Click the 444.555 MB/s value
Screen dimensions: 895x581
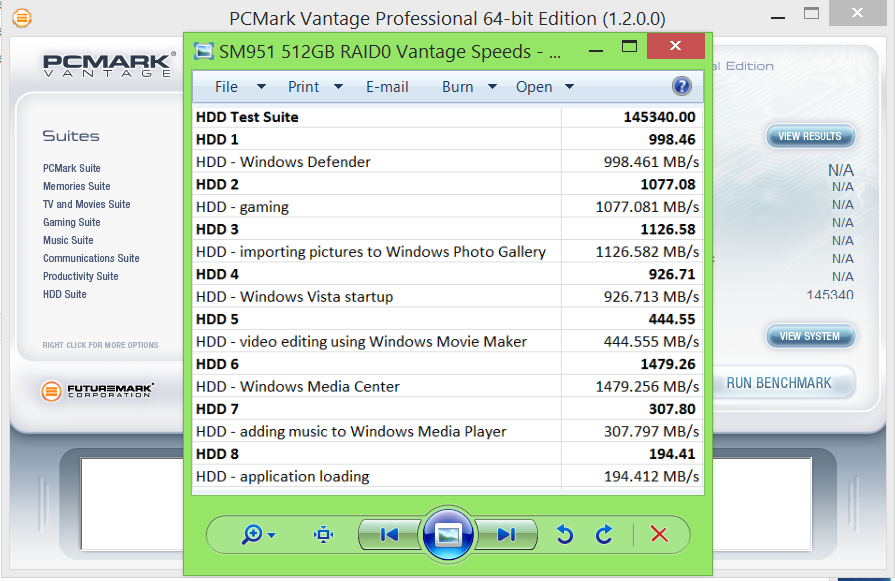pyautogui.click(x=651, y=342)
